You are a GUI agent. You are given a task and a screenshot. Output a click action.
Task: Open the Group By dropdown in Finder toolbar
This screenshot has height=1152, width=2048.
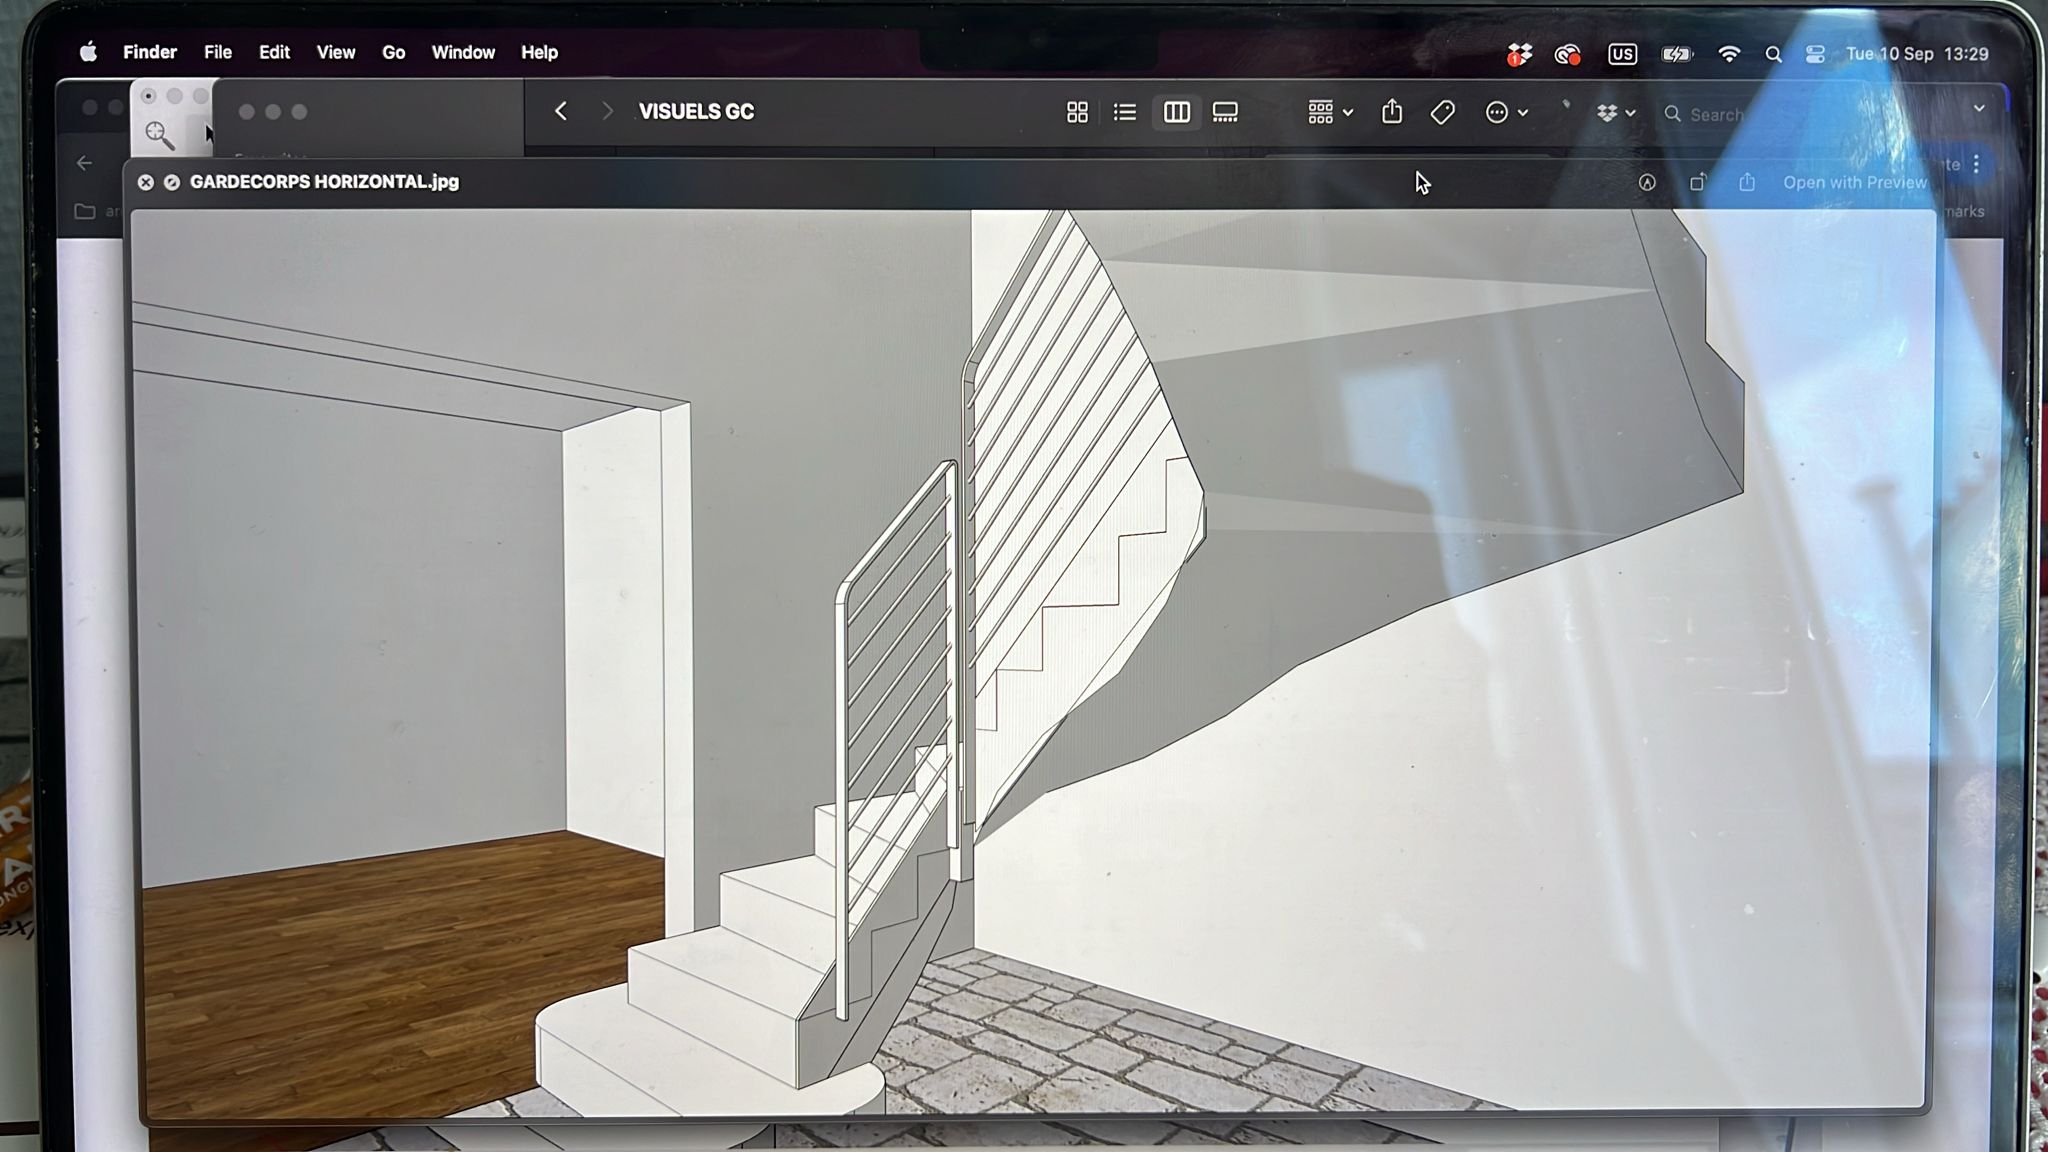[1330, 112]
